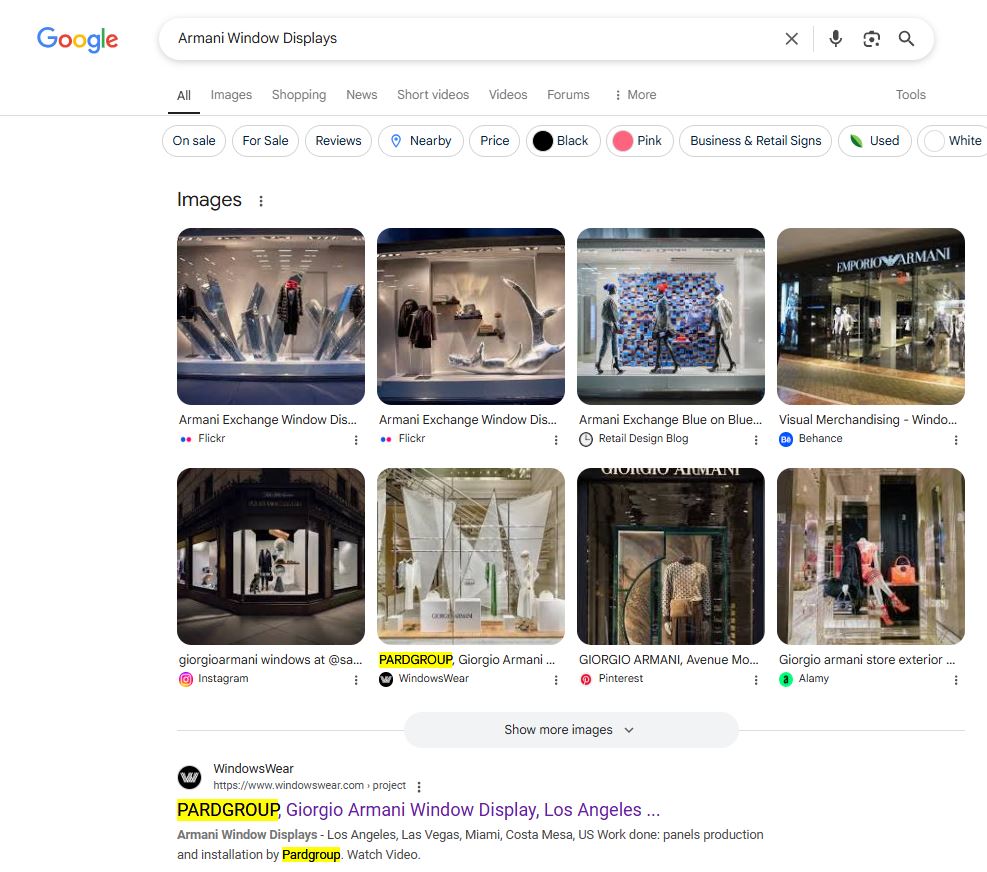Switch to the Images tab
This screenshot has width=987, height=872.
pos(231,94)
